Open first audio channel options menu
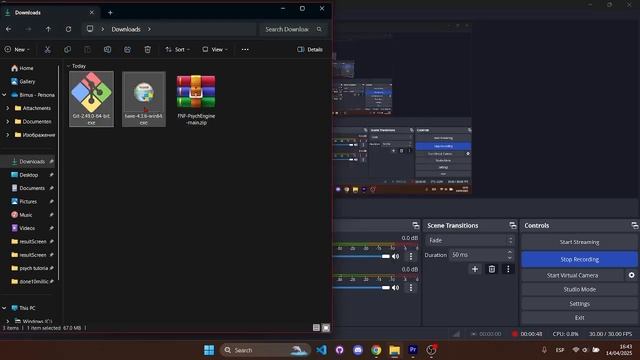Screen dimensions: 640x360 tap(411, 256)
